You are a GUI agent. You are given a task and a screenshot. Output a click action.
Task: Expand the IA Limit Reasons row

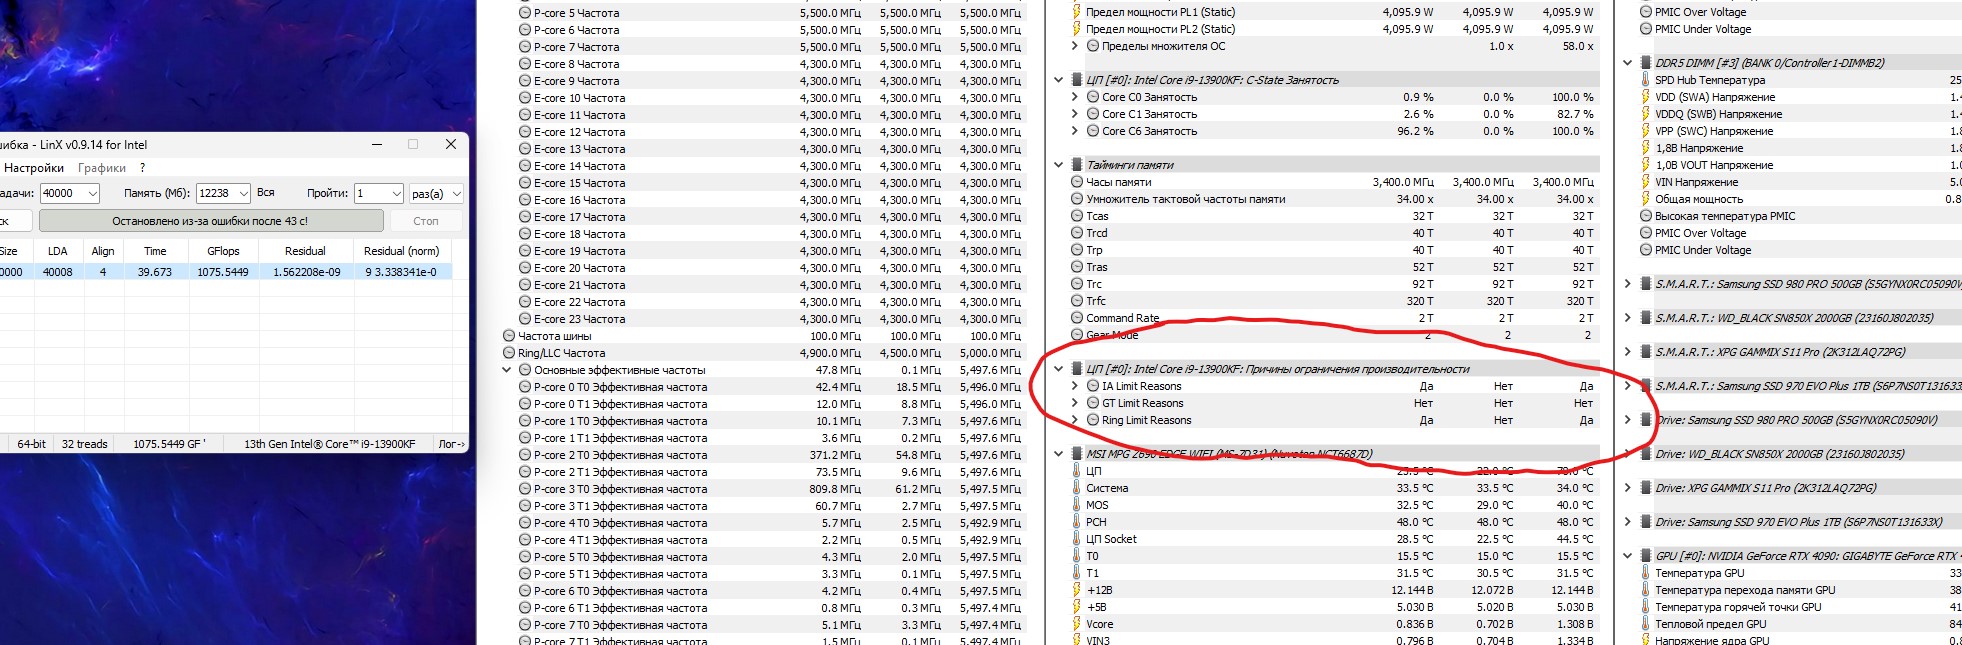click(1075, 386)
